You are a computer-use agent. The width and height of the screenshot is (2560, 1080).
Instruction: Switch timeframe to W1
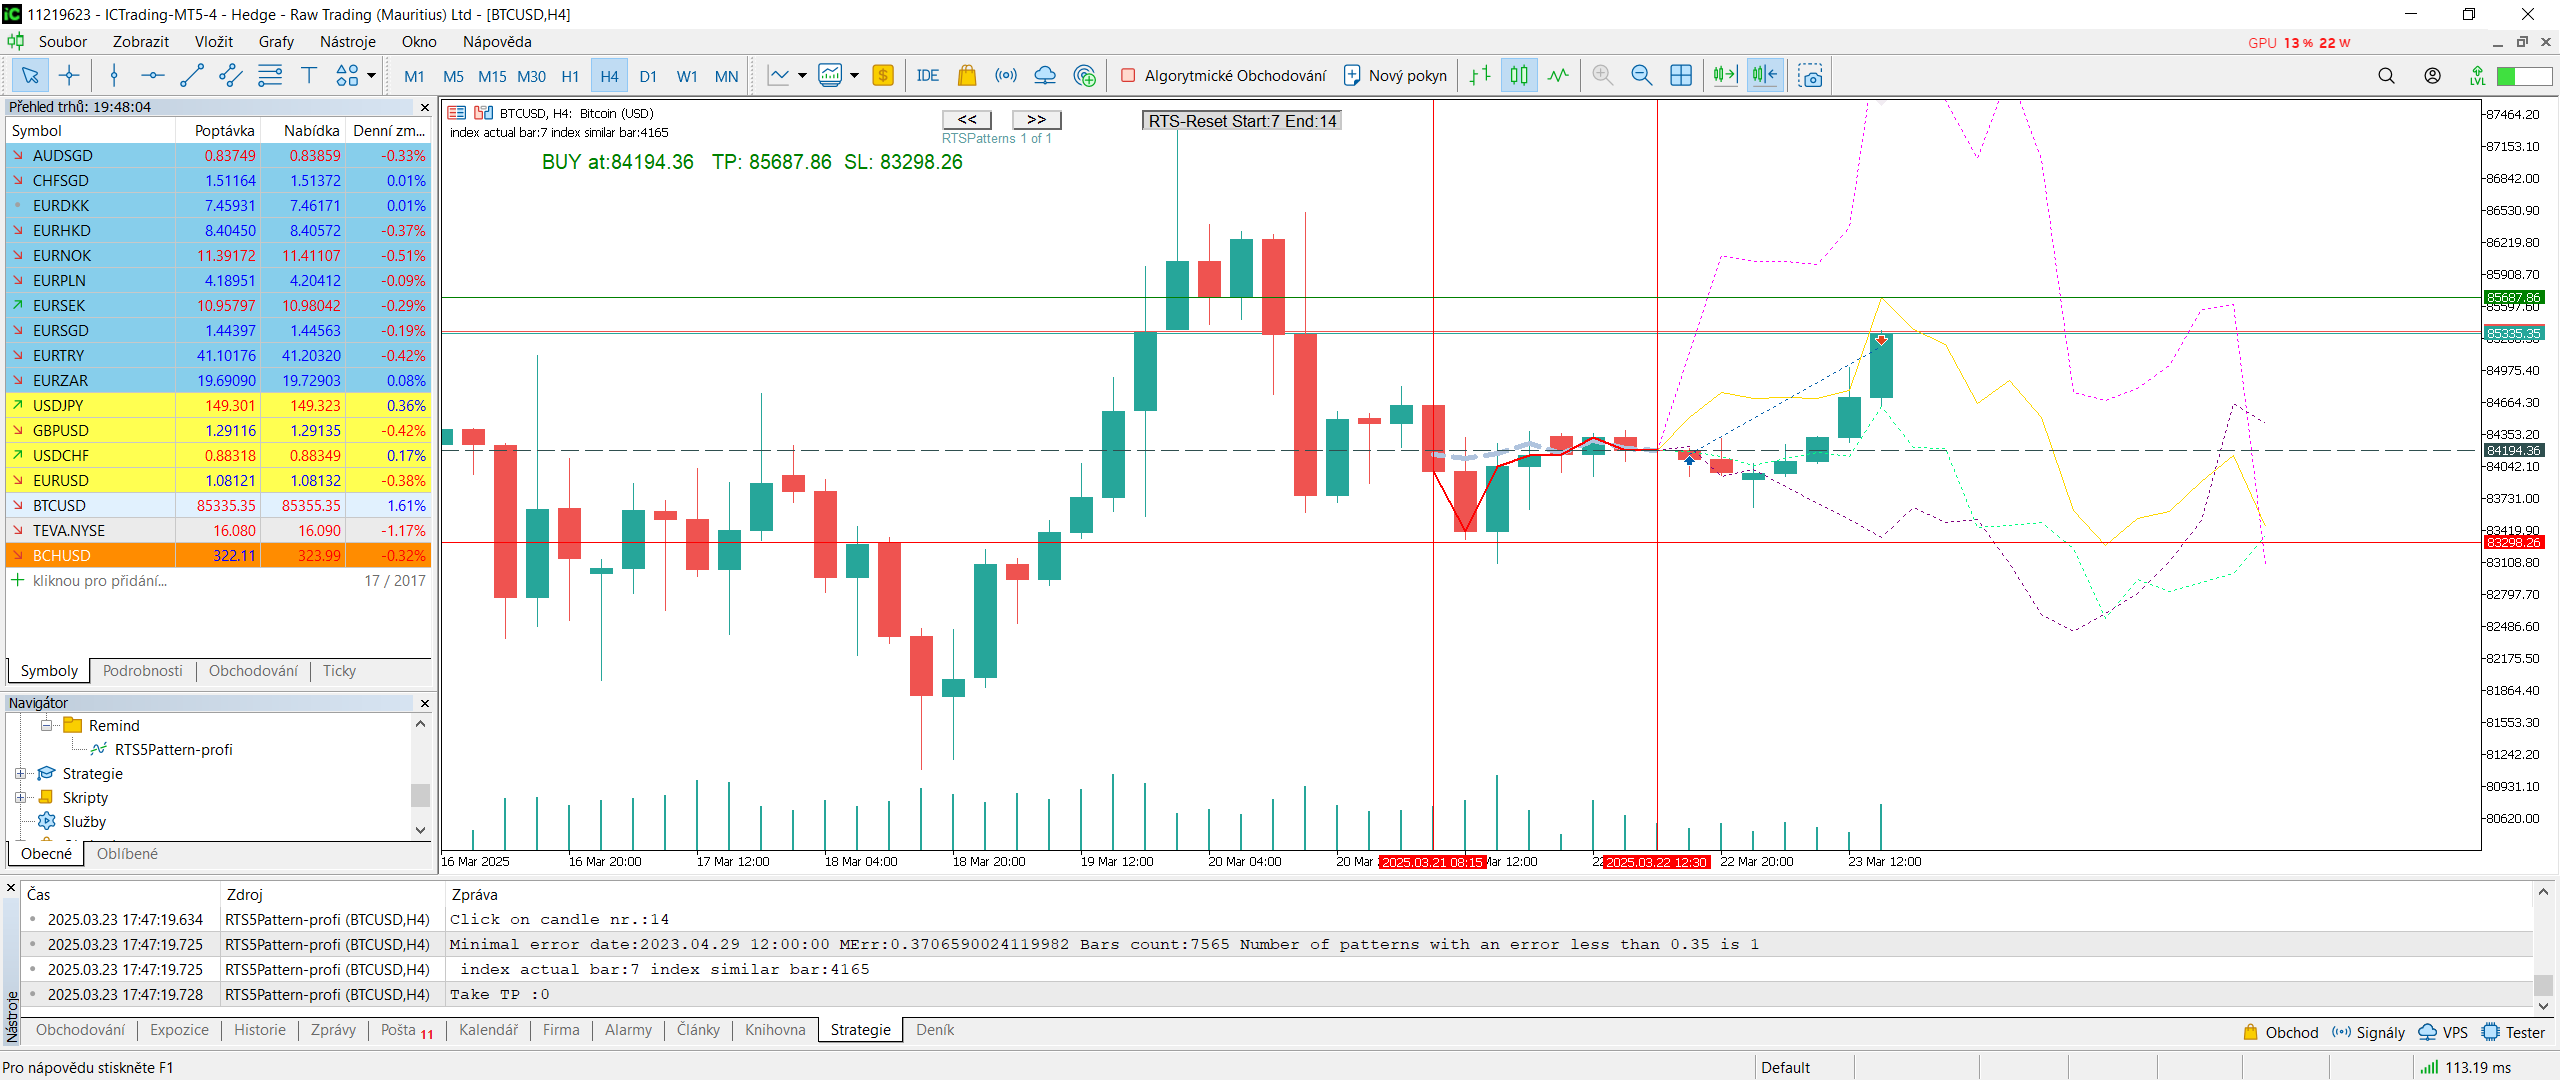687,76
